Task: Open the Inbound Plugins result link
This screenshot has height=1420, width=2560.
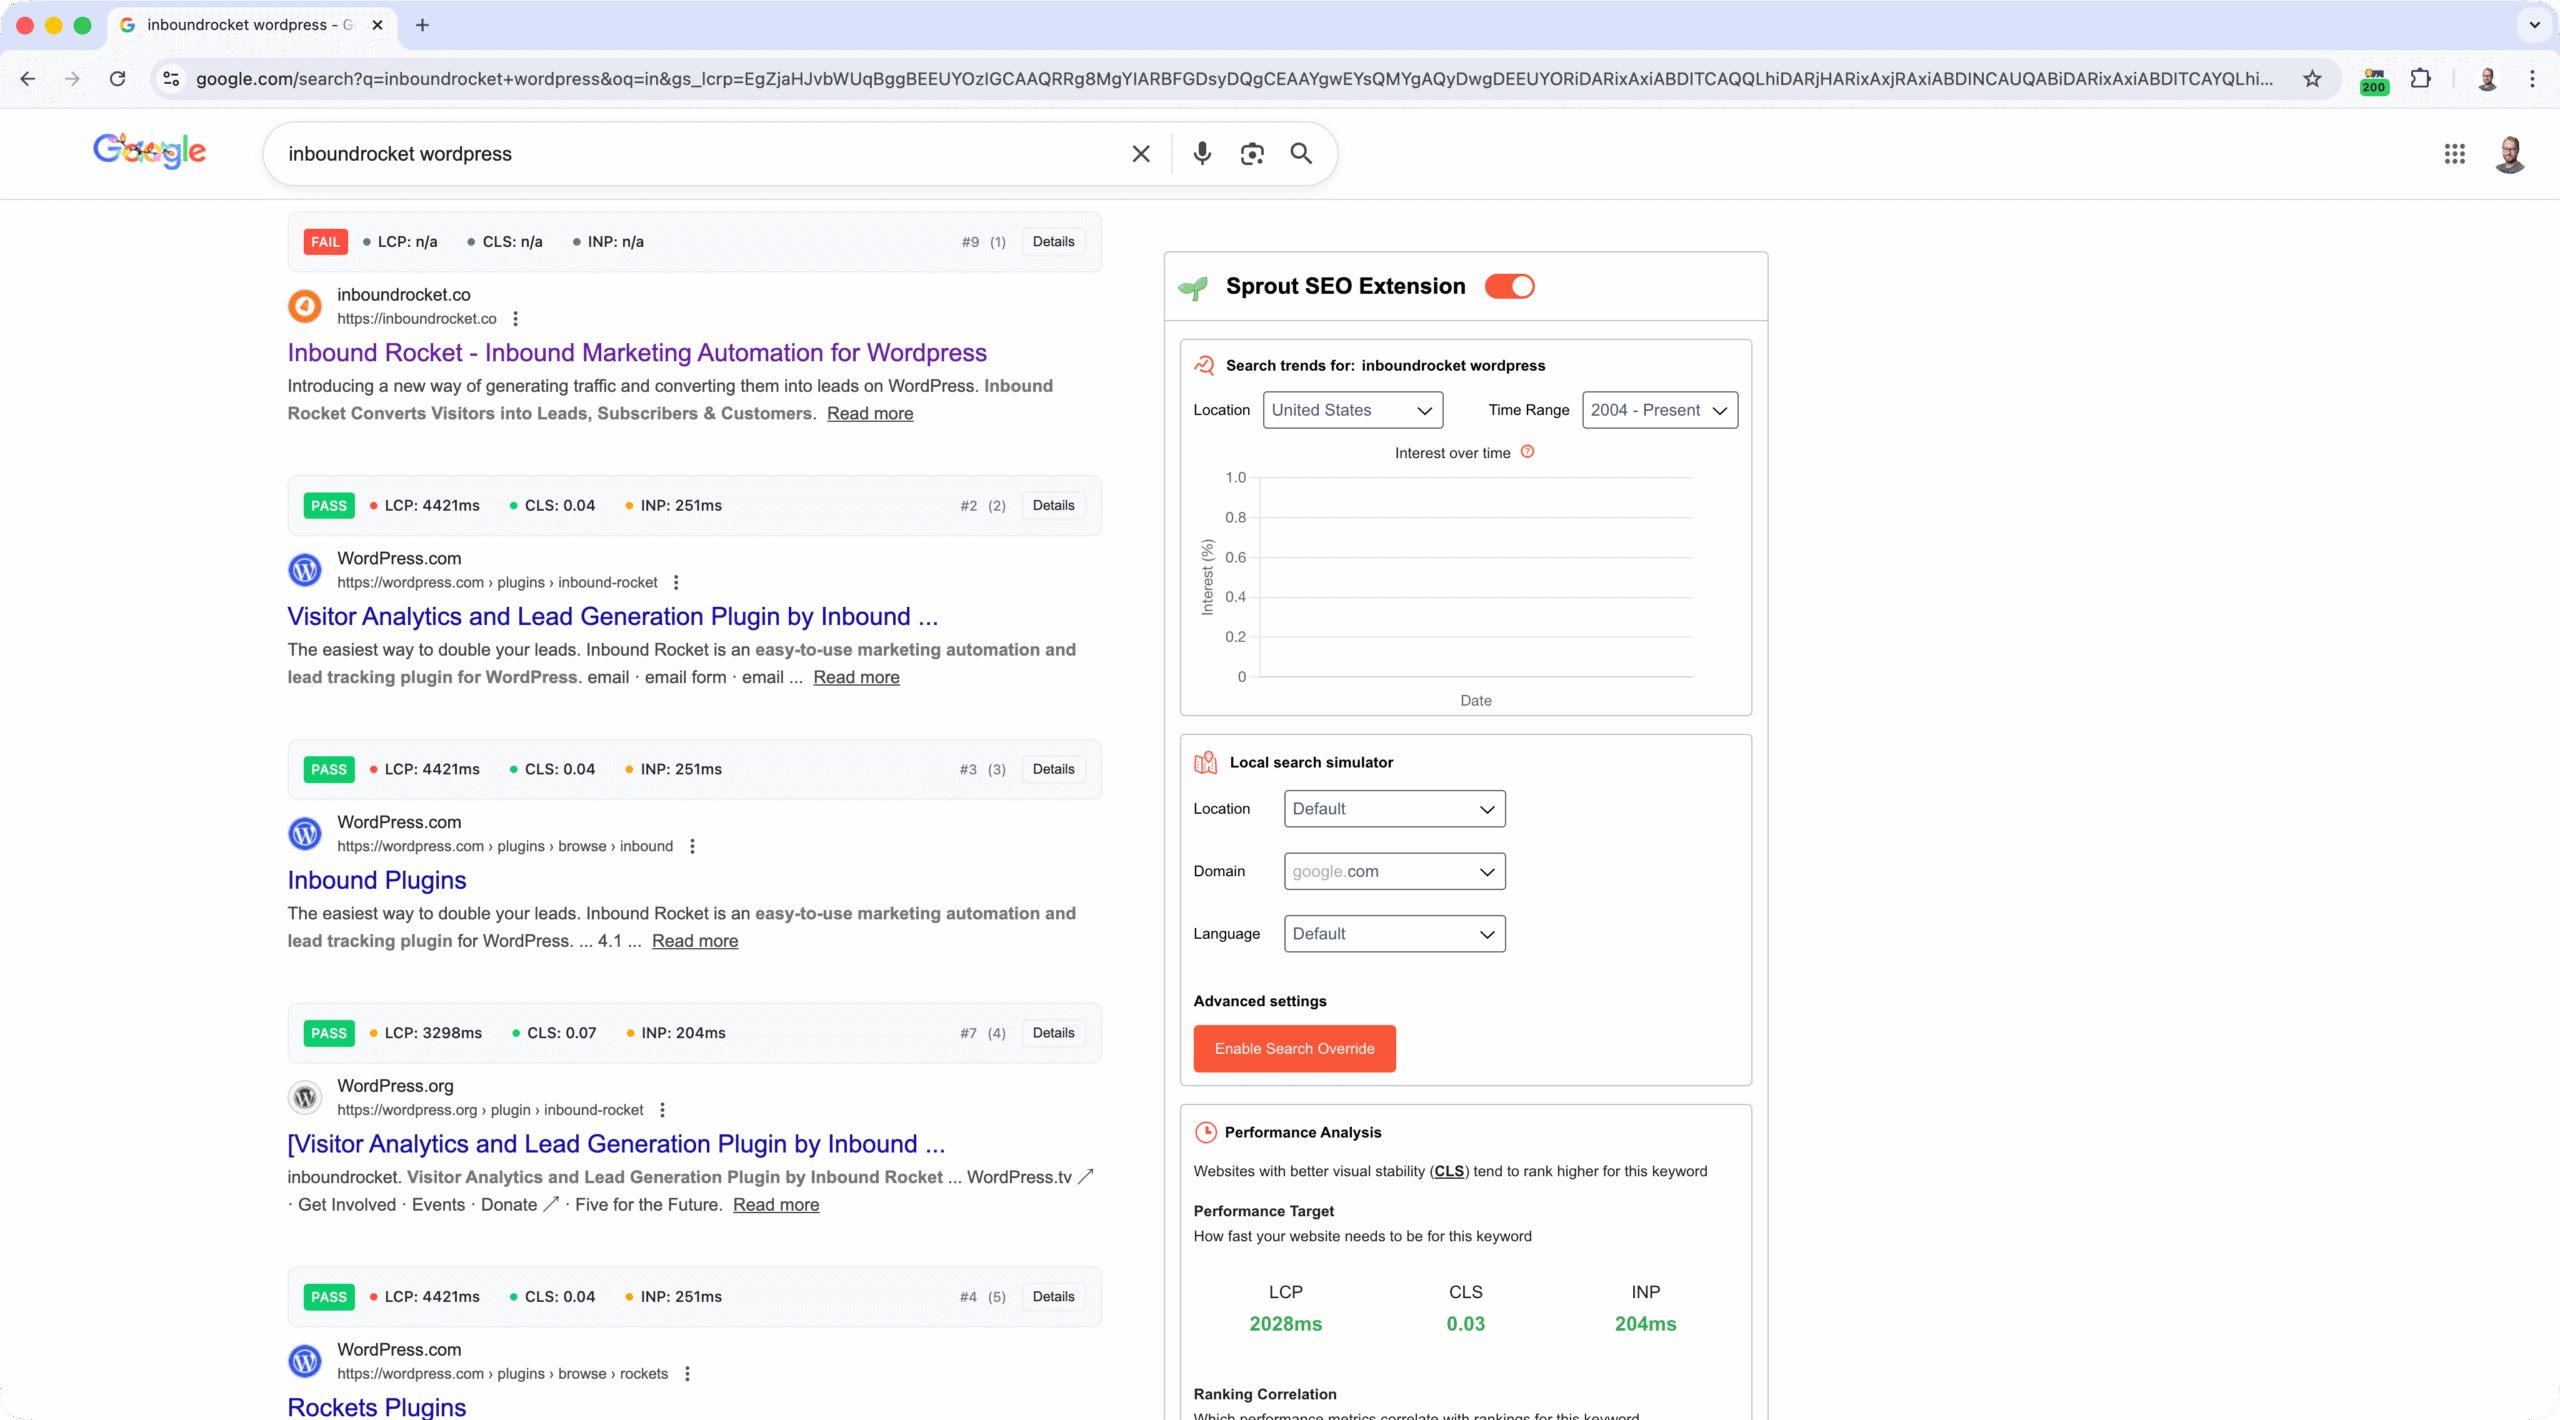Action: pos(376,879)
